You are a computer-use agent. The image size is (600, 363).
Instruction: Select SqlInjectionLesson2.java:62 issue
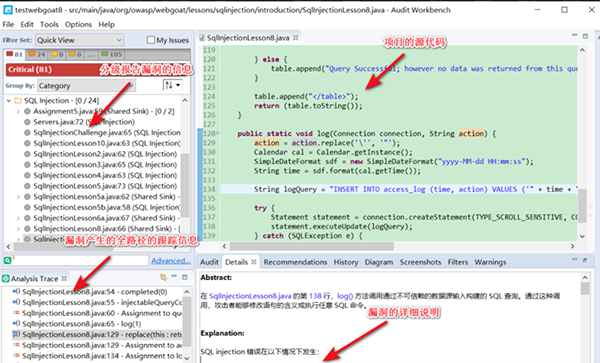(105, 154)
